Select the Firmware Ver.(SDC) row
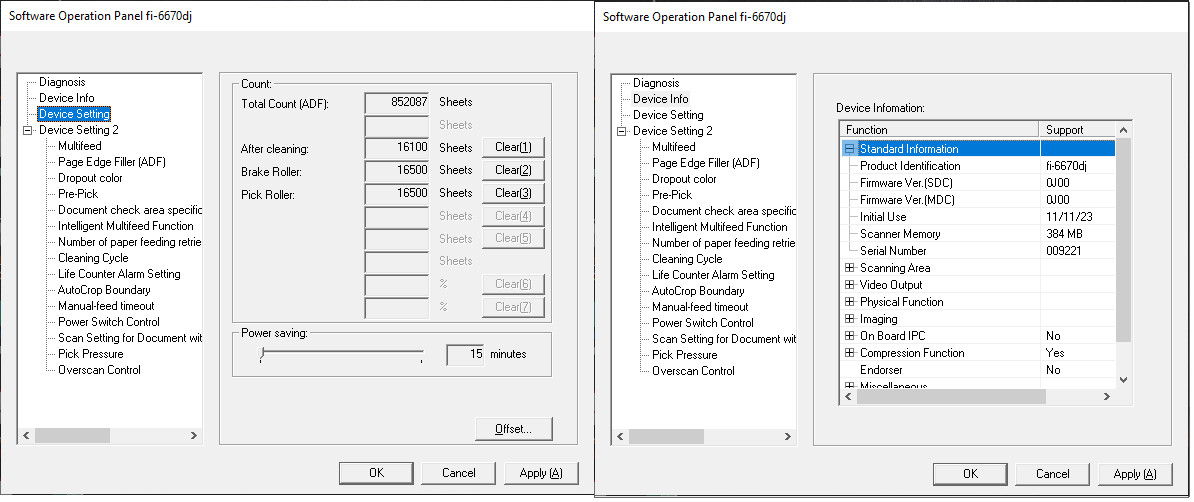 coord(979,183)
